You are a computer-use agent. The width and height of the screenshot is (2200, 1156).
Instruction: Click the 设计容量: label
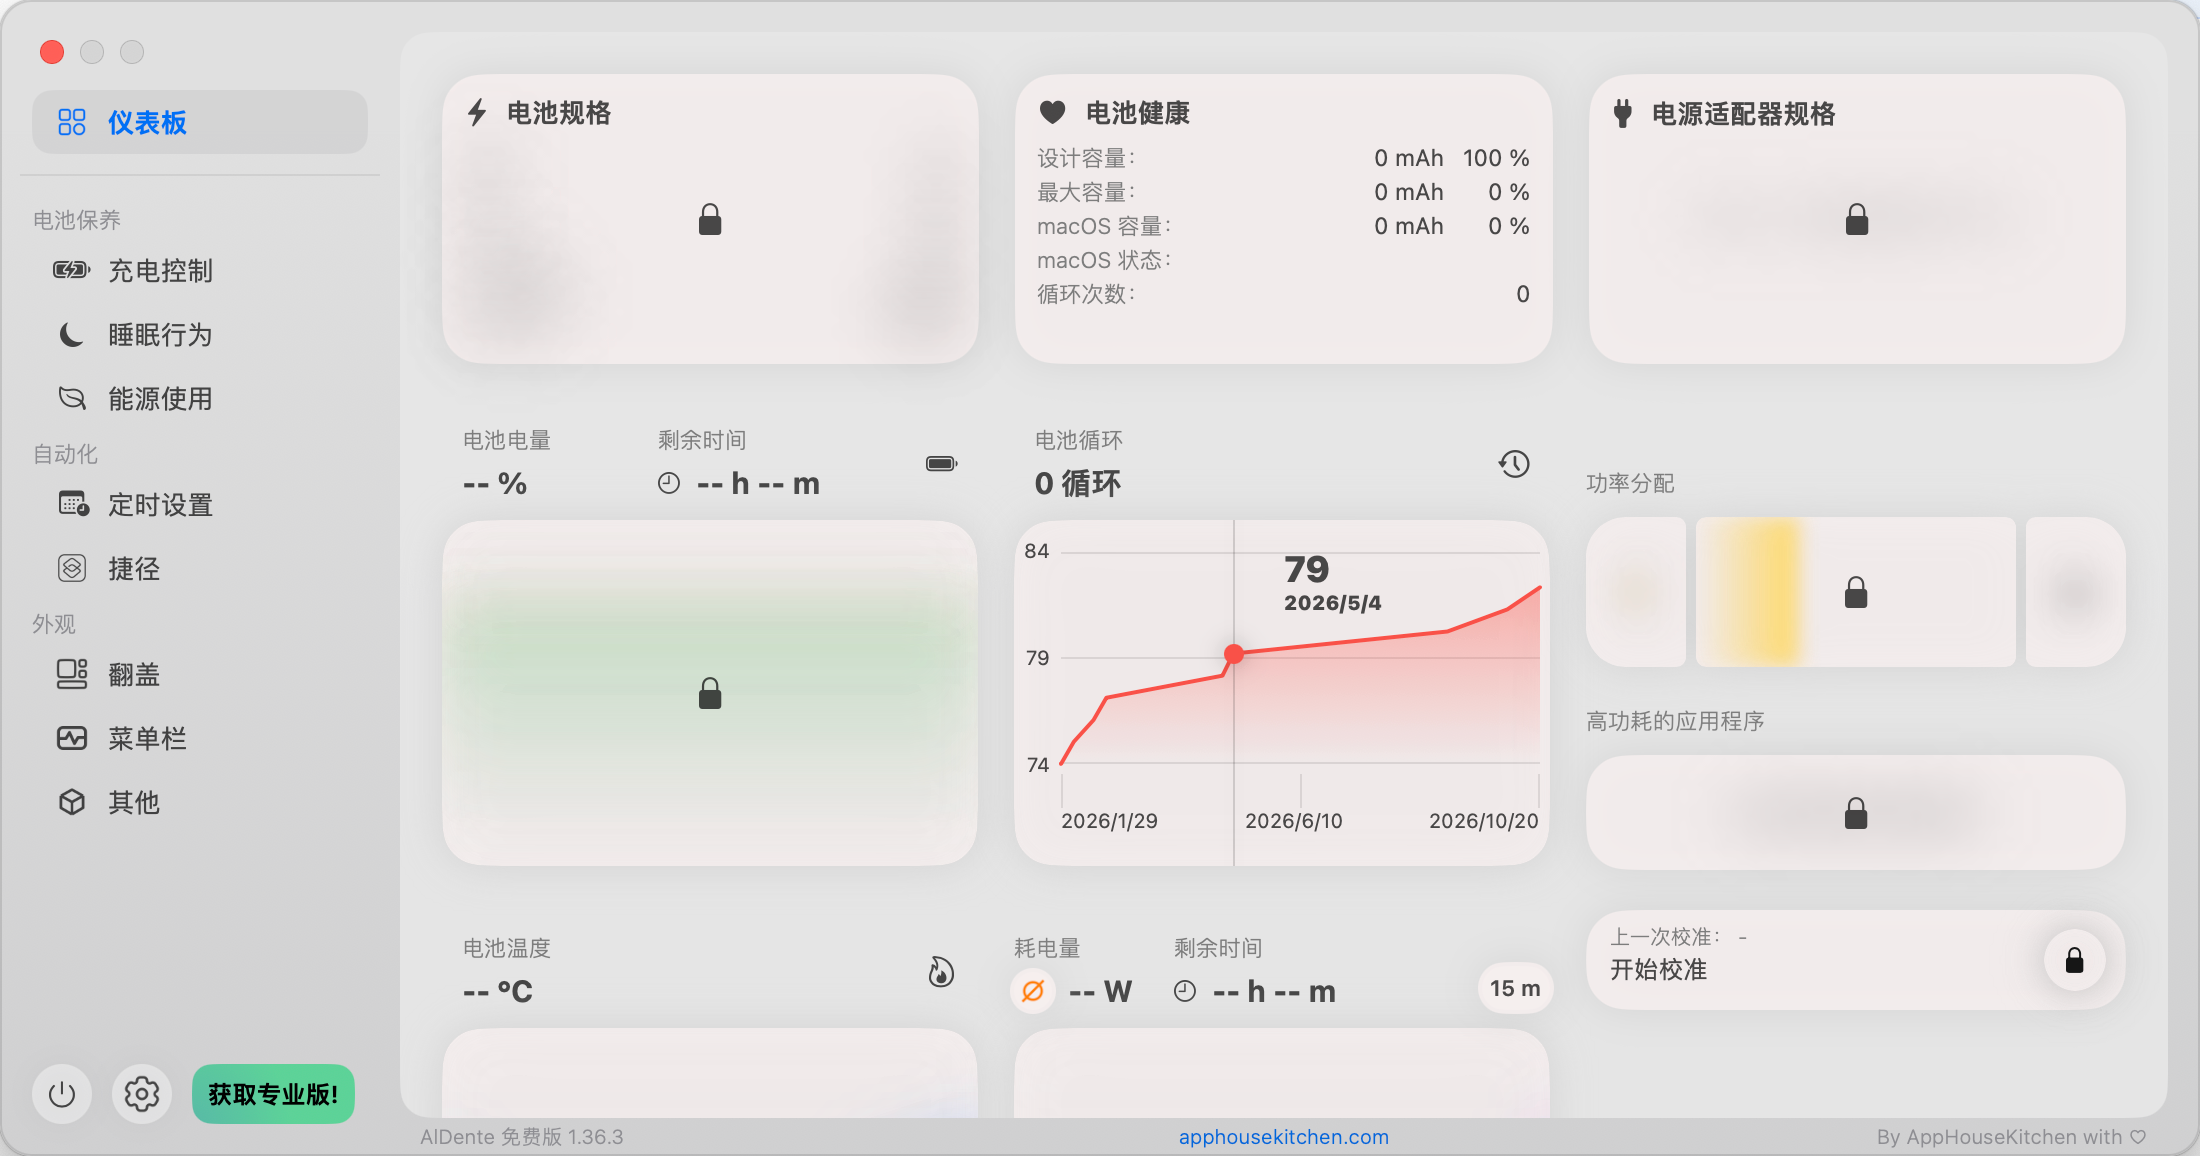point(1086,158)
